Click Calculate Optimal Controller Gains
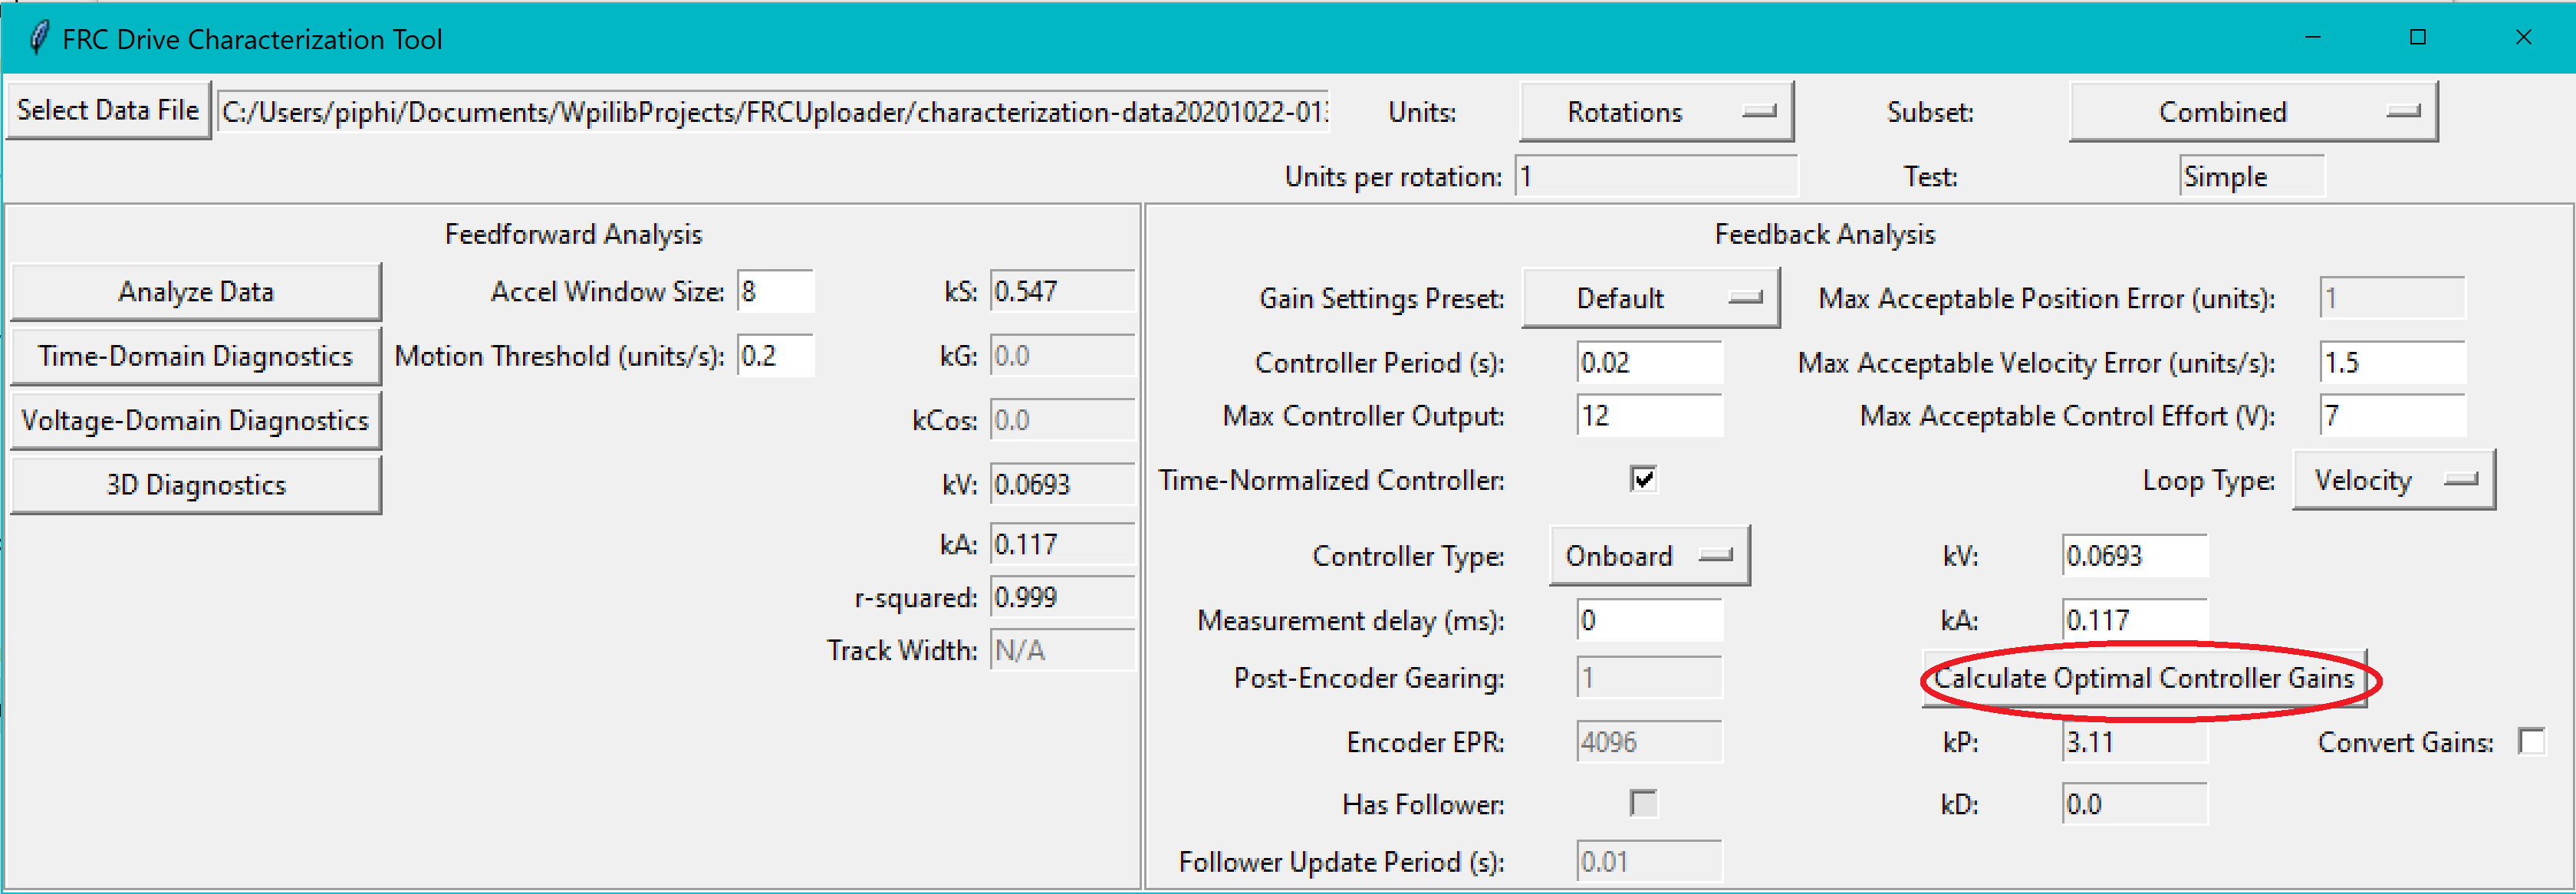This screenshot has height=894, width=2576. click(2144, 679)
